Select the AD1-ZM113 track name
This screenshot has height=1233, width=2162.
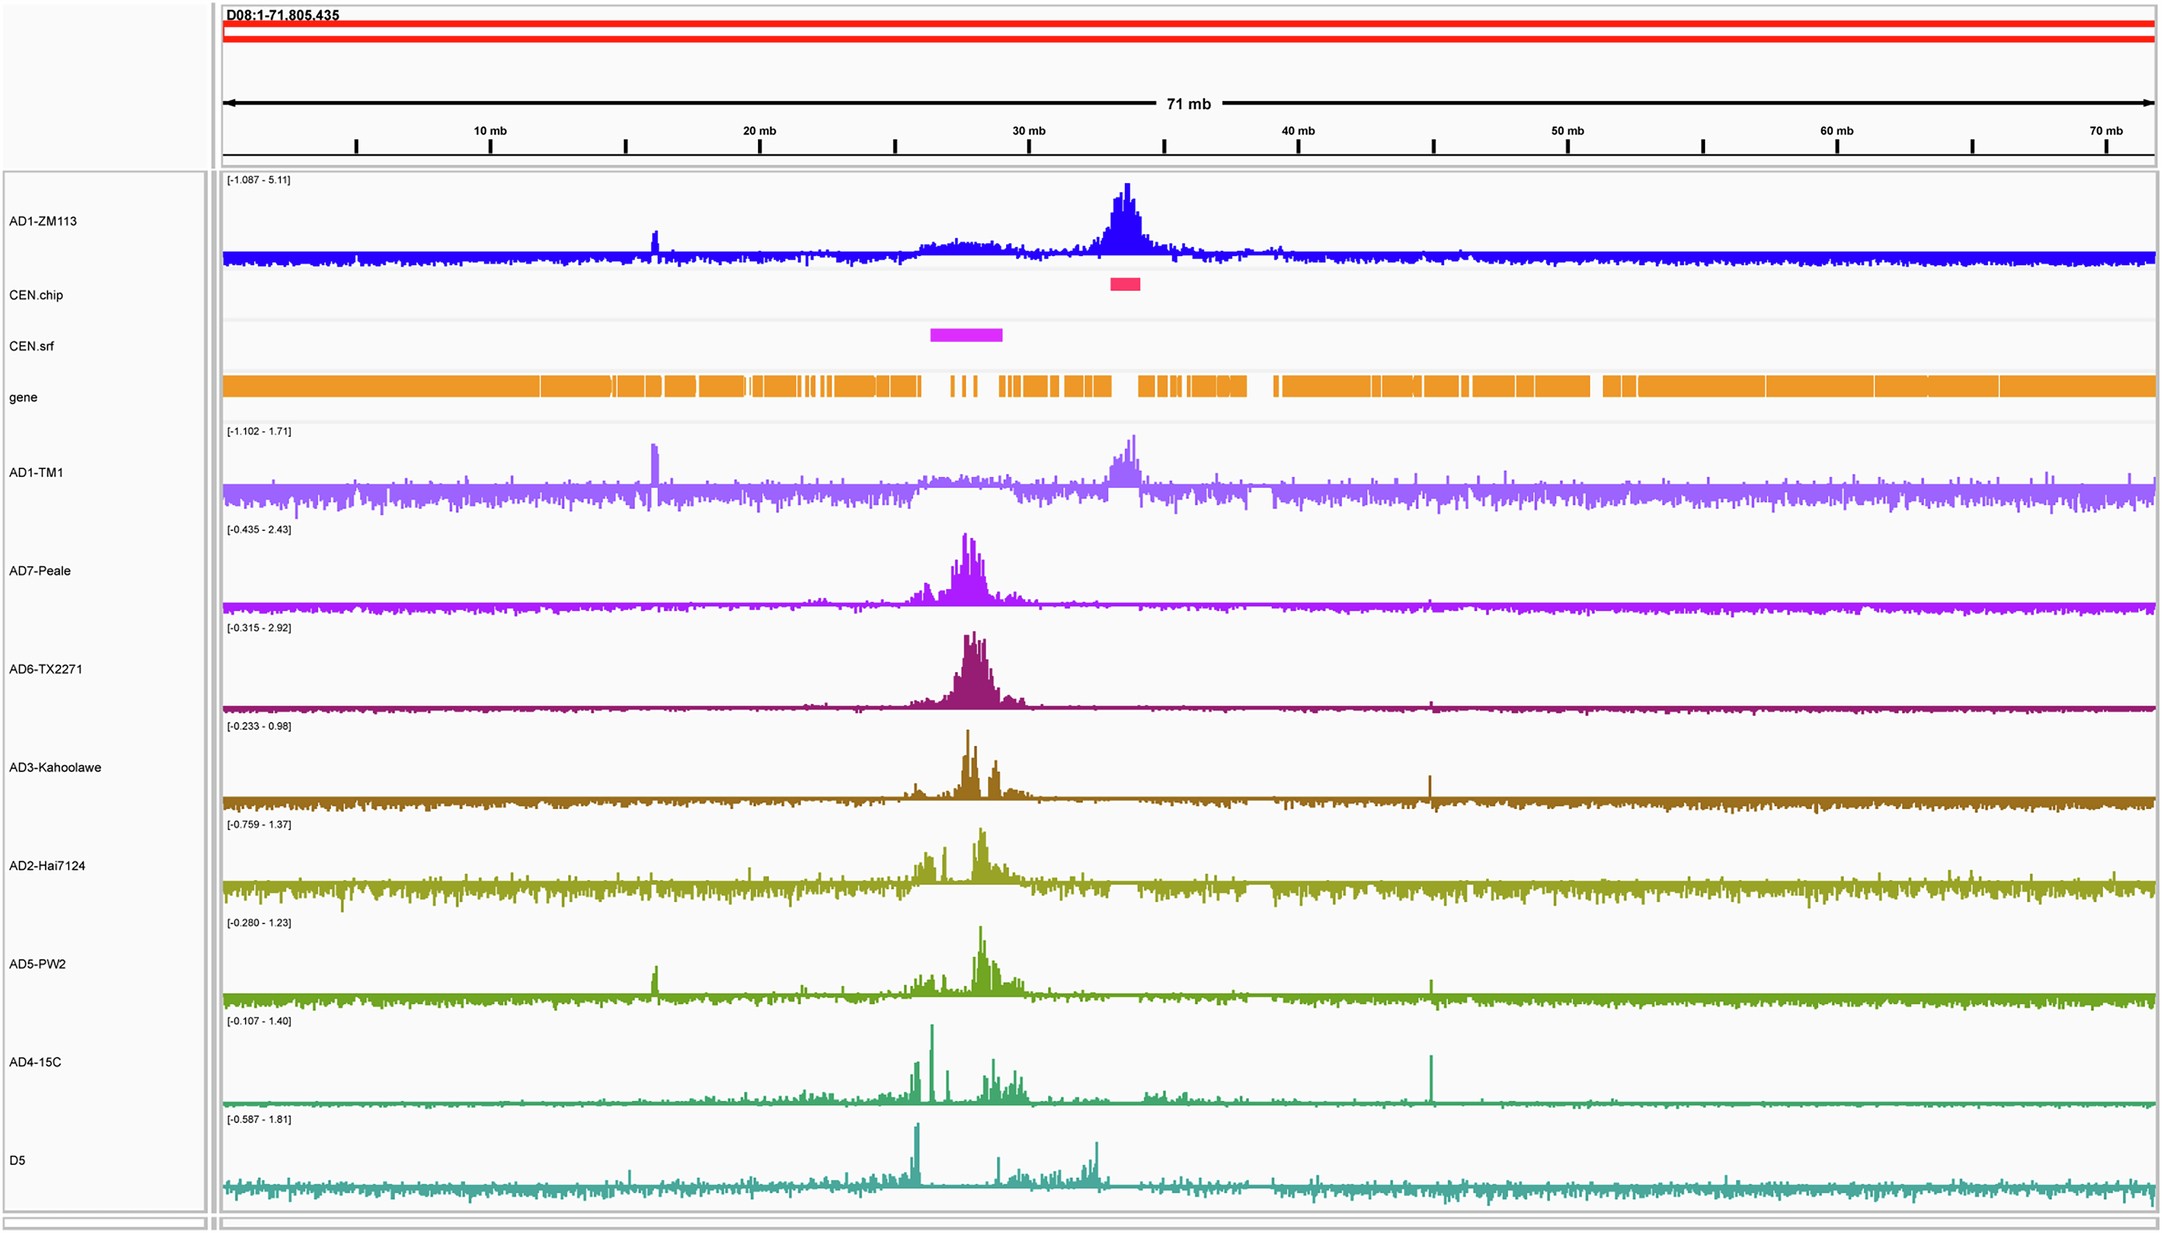tap(43, 221)
